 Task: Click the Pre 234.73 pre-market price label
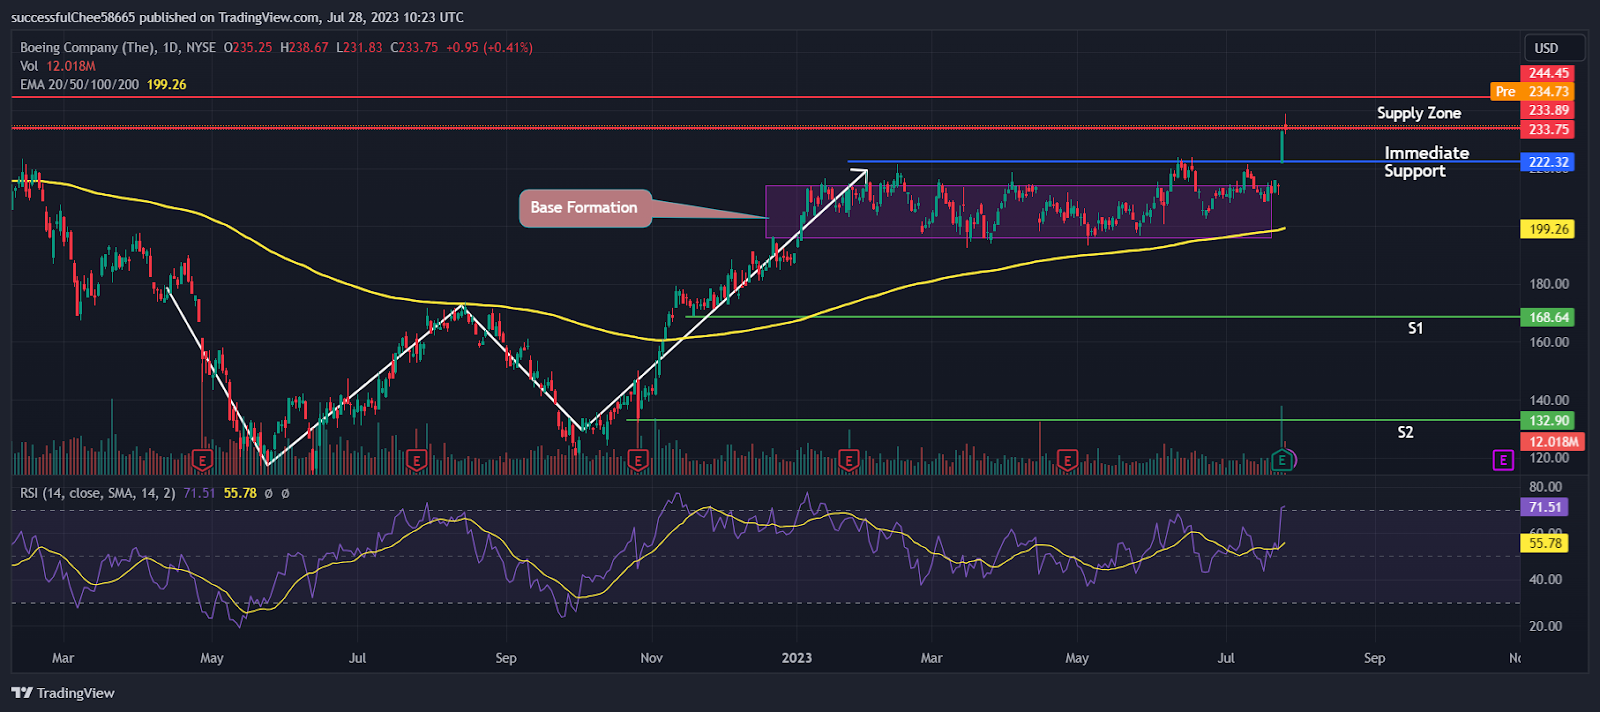[1532, 91]
